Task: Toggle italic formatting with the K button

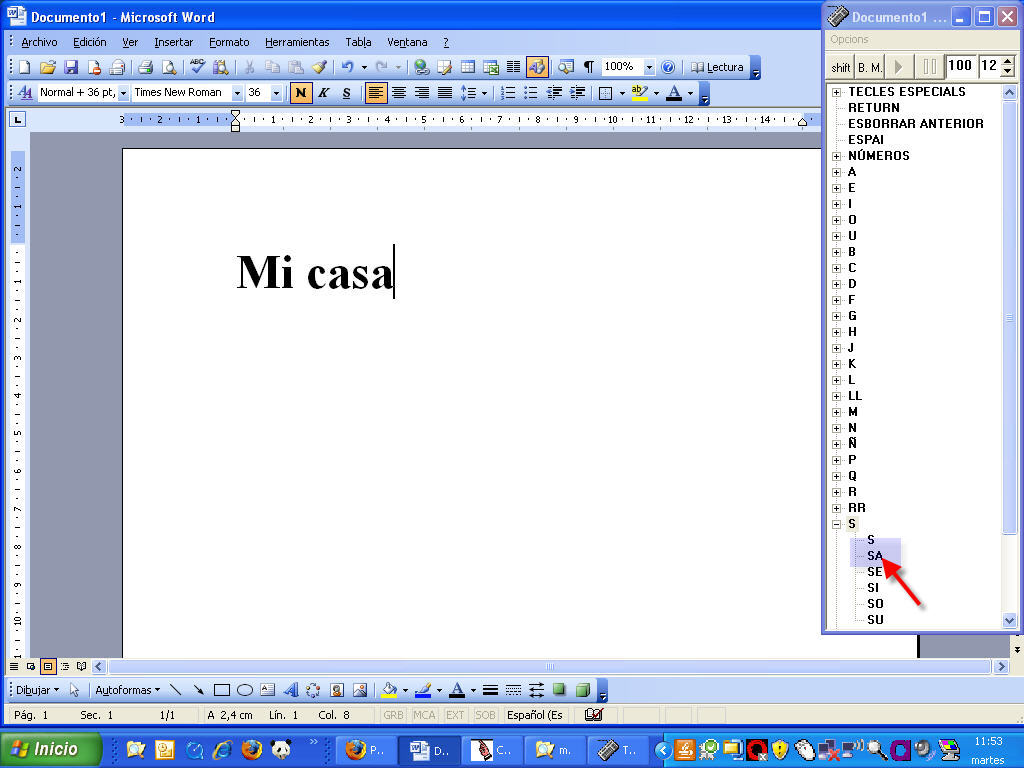Action: (324, 93)
